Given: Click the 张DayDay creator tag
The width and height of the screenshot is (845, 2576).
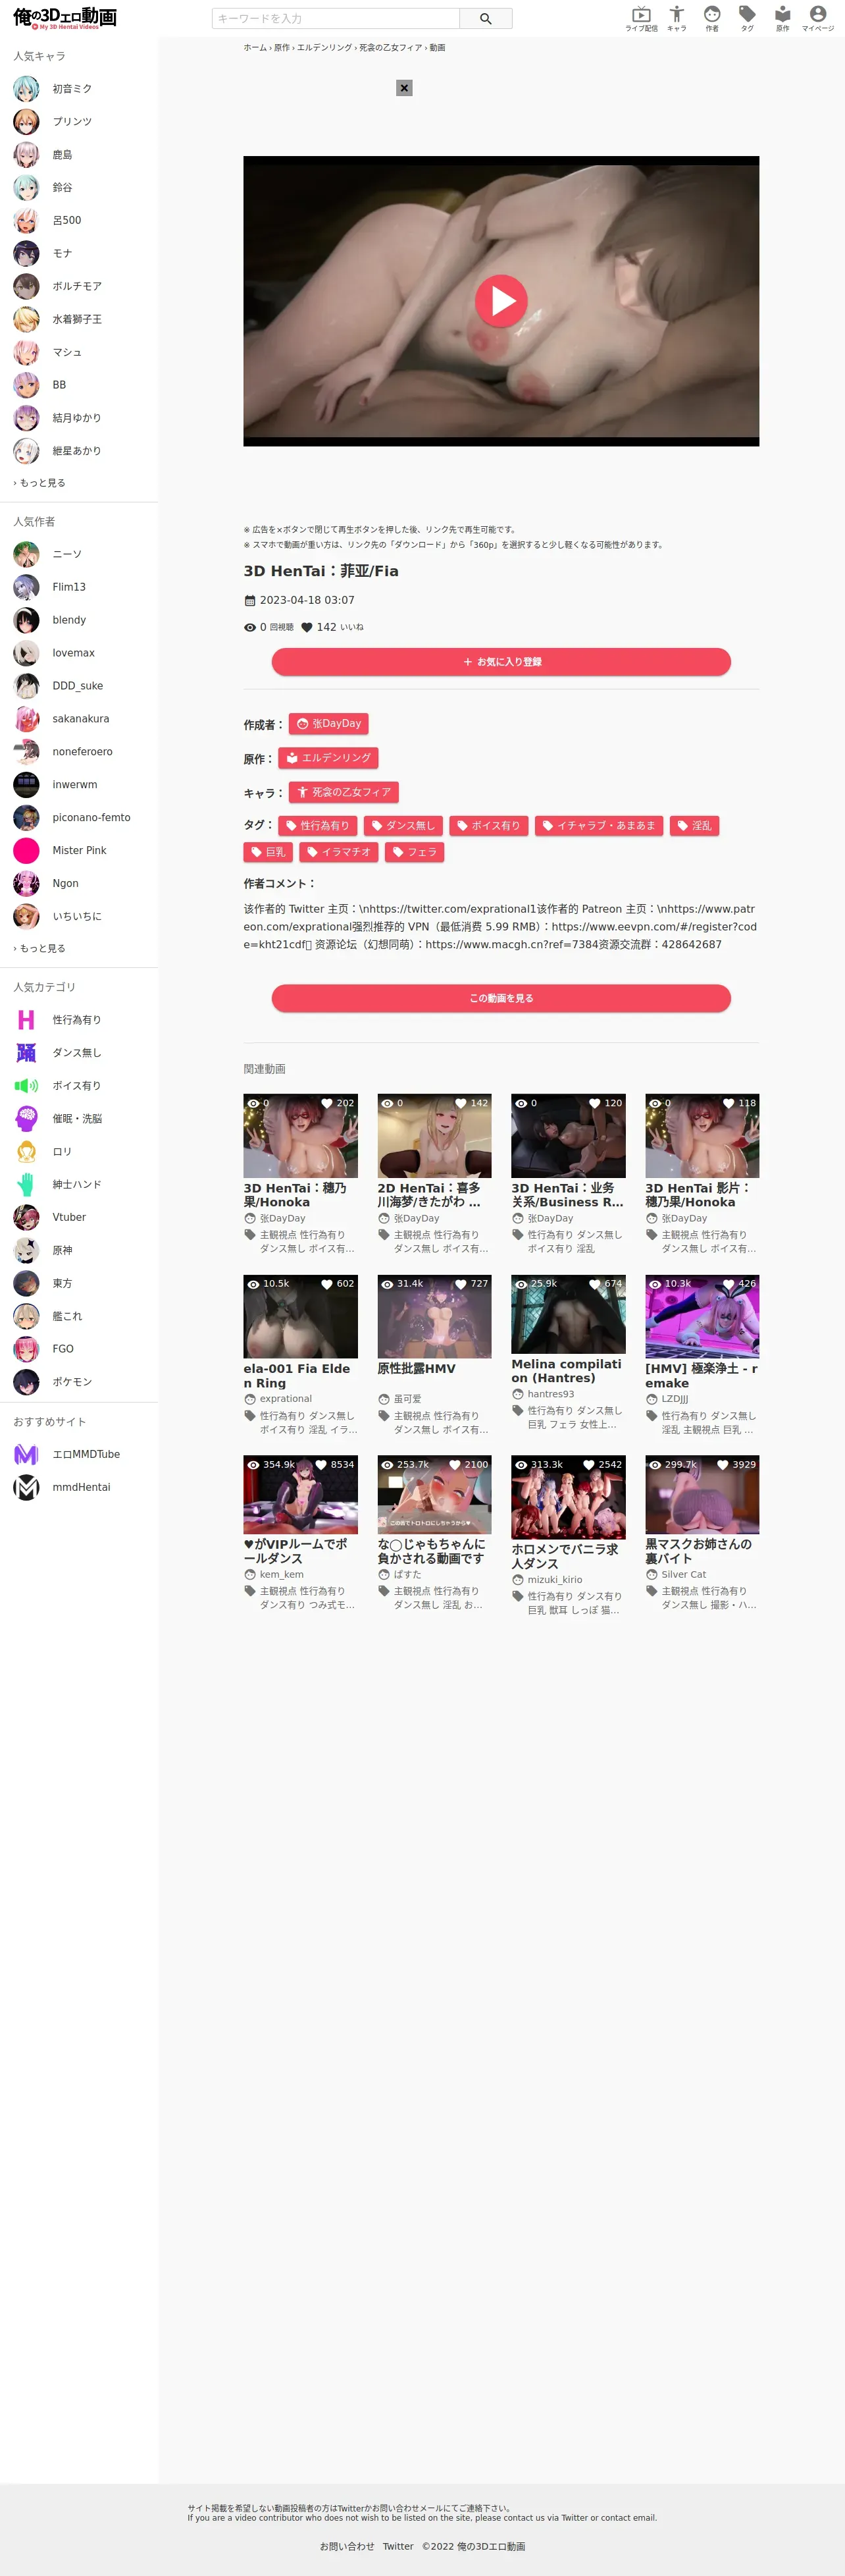Looking at the screenshot, I should (329, 724).
